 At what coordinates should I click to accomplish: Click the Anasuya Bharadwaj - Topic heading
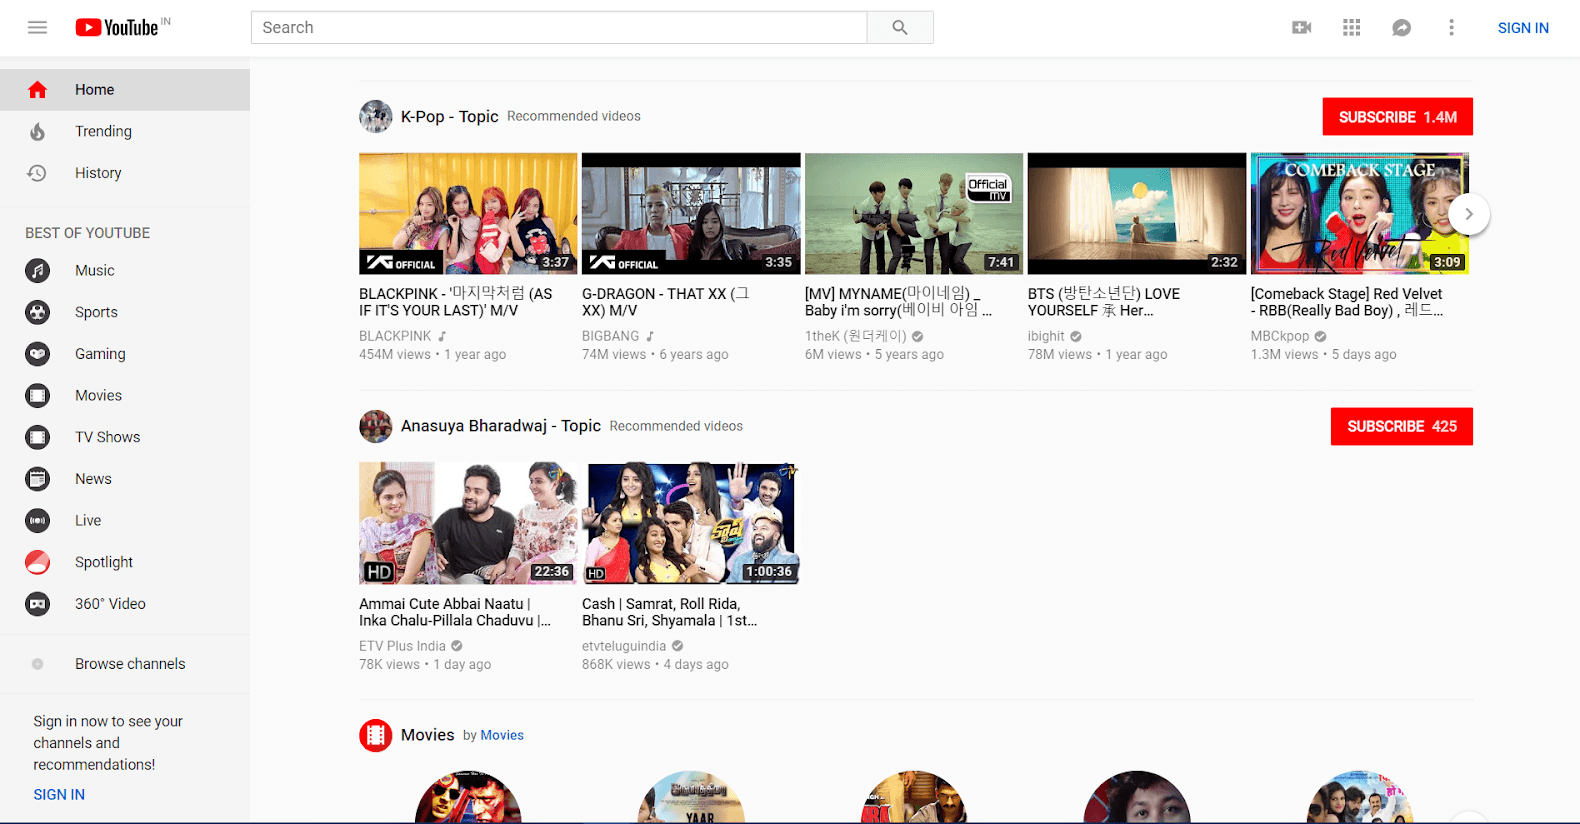[x=501, y=426]
